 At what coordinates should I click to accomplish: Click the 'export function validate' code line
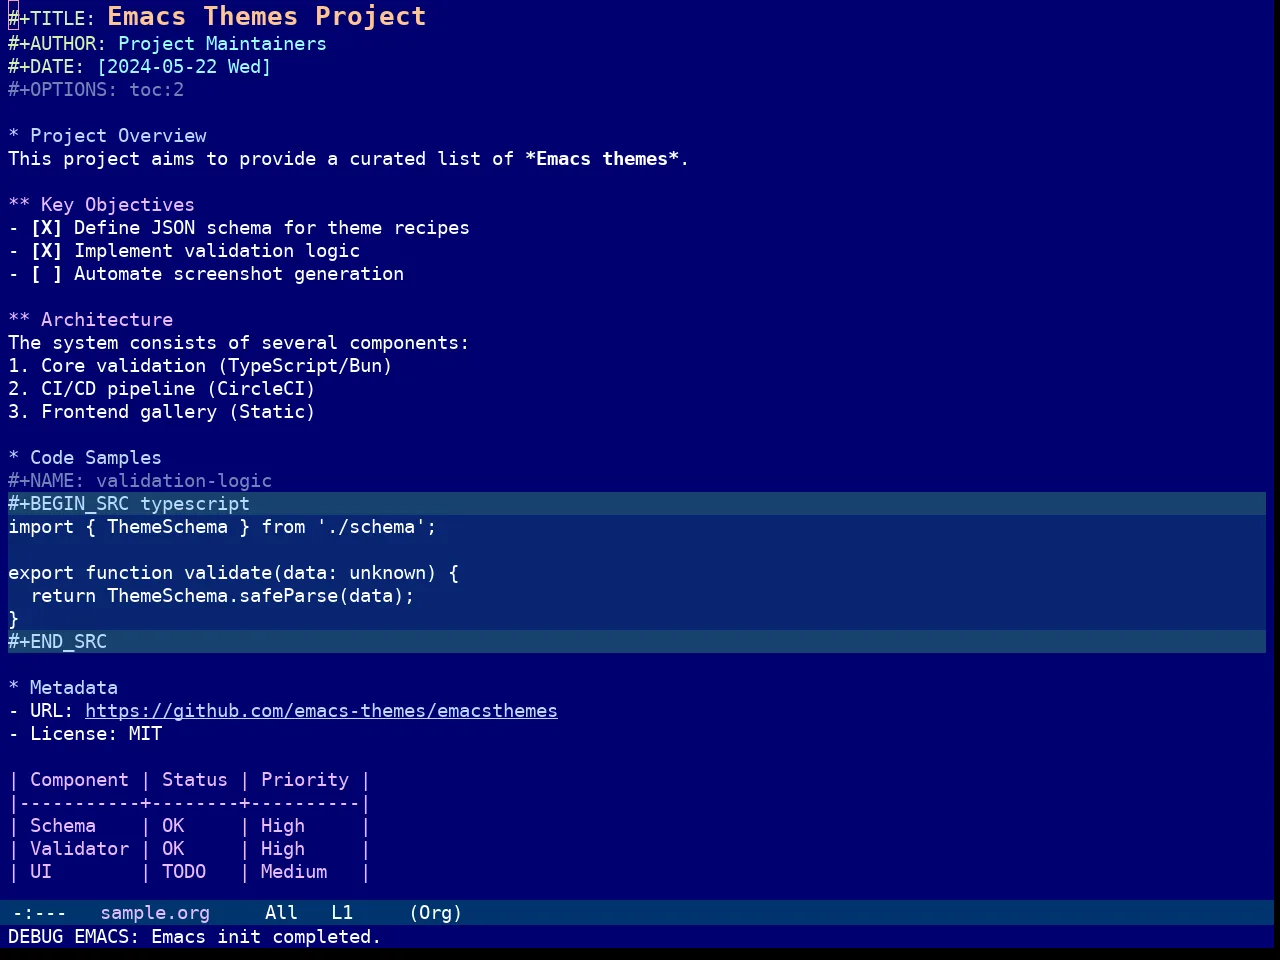coord(233,573)
